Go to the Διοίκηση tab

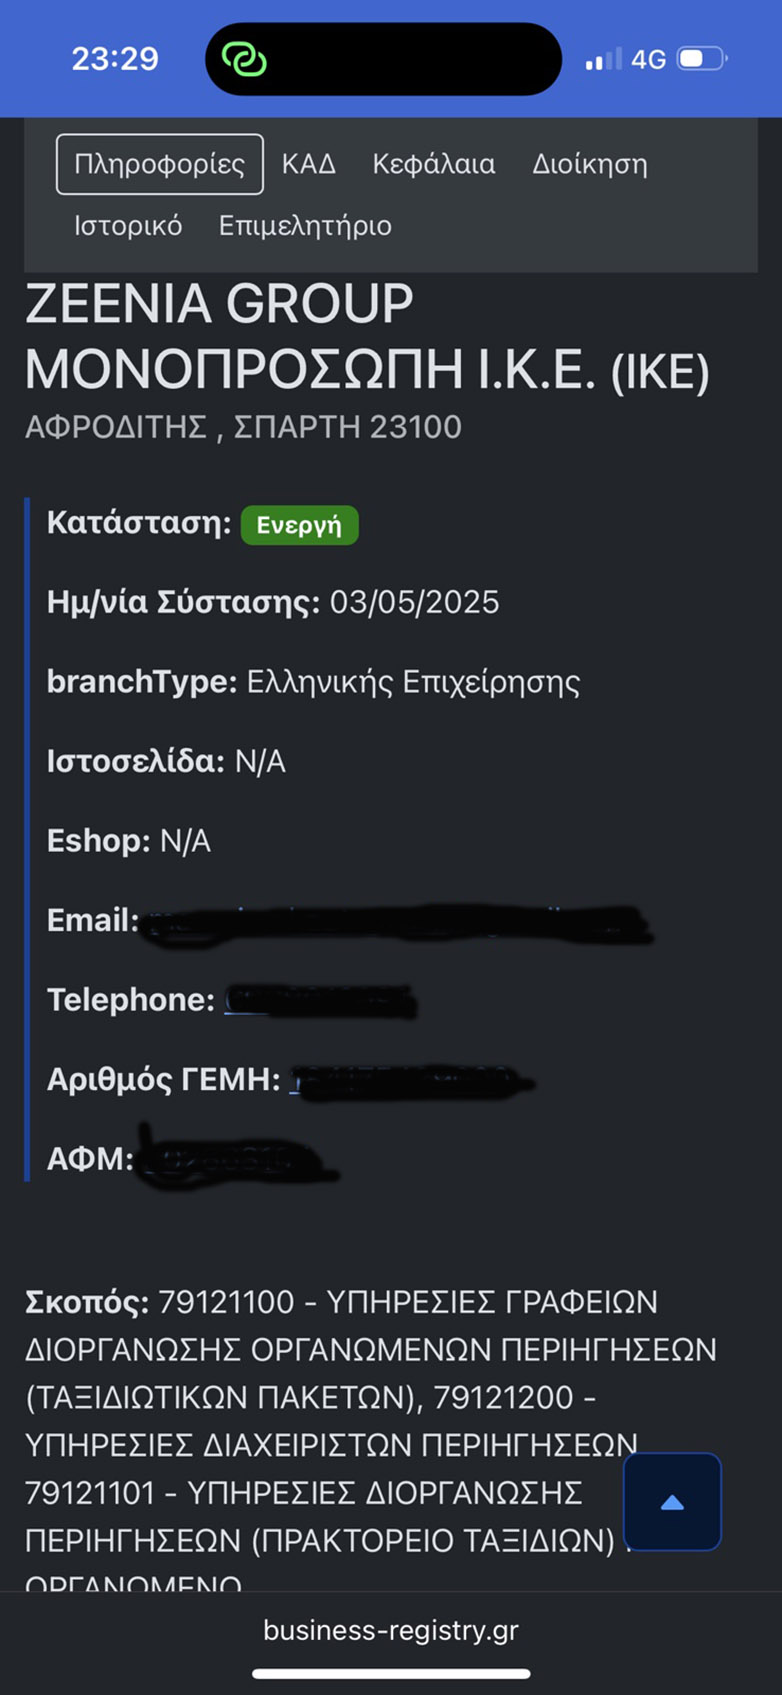click(x=589, y=164)
